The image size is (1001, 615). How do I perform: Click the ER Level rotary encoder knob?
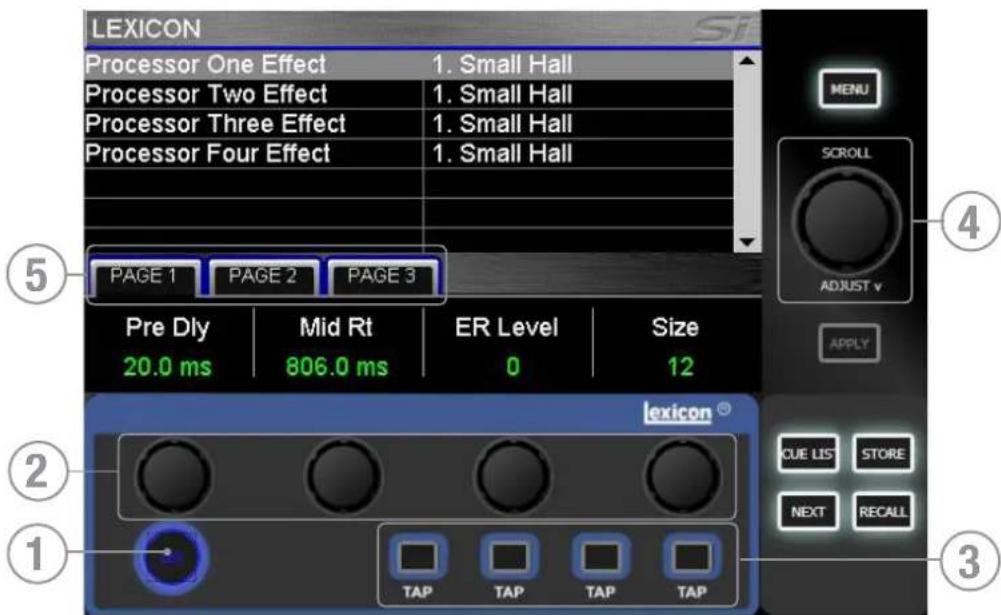pyautogui.click(x=513, y=476)
